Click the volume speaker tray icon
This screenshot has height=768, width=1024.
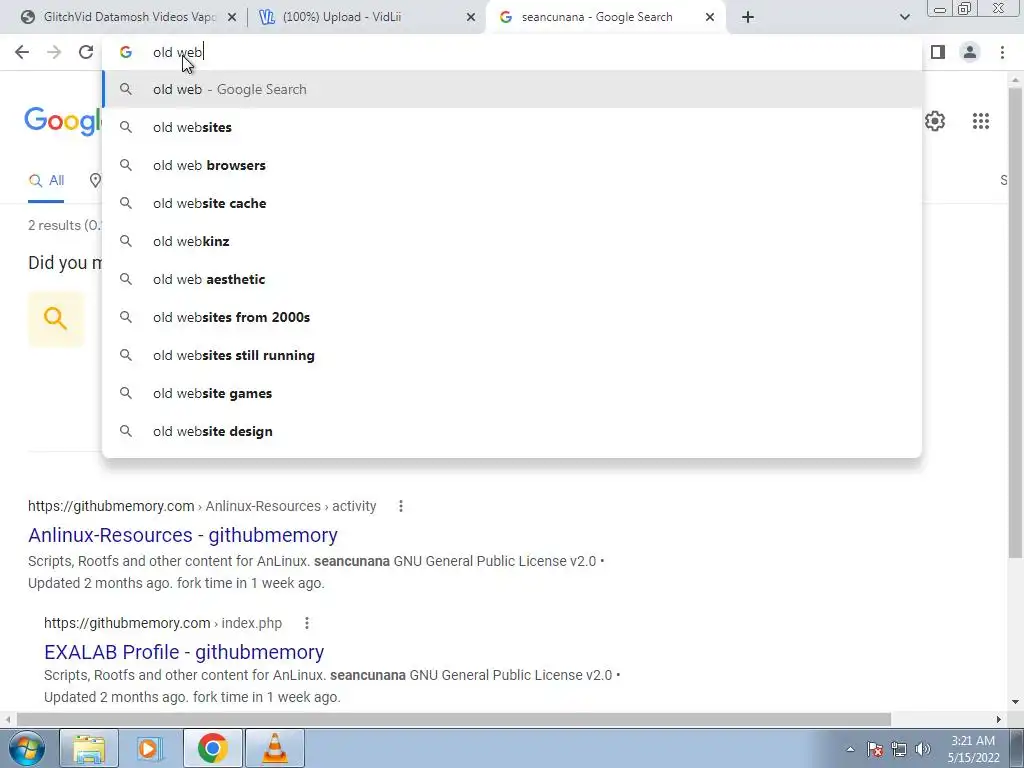pos(922,749)
